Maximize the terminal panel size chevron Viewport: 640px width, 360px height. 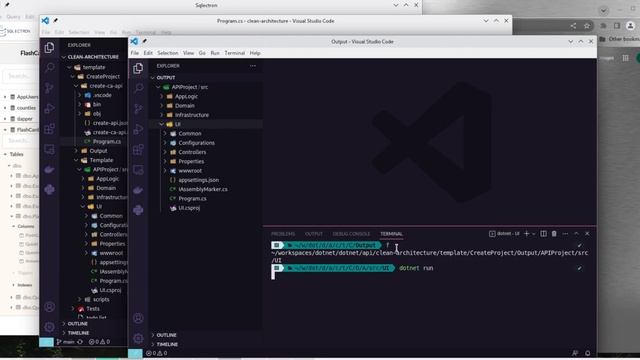pos(576,233)
